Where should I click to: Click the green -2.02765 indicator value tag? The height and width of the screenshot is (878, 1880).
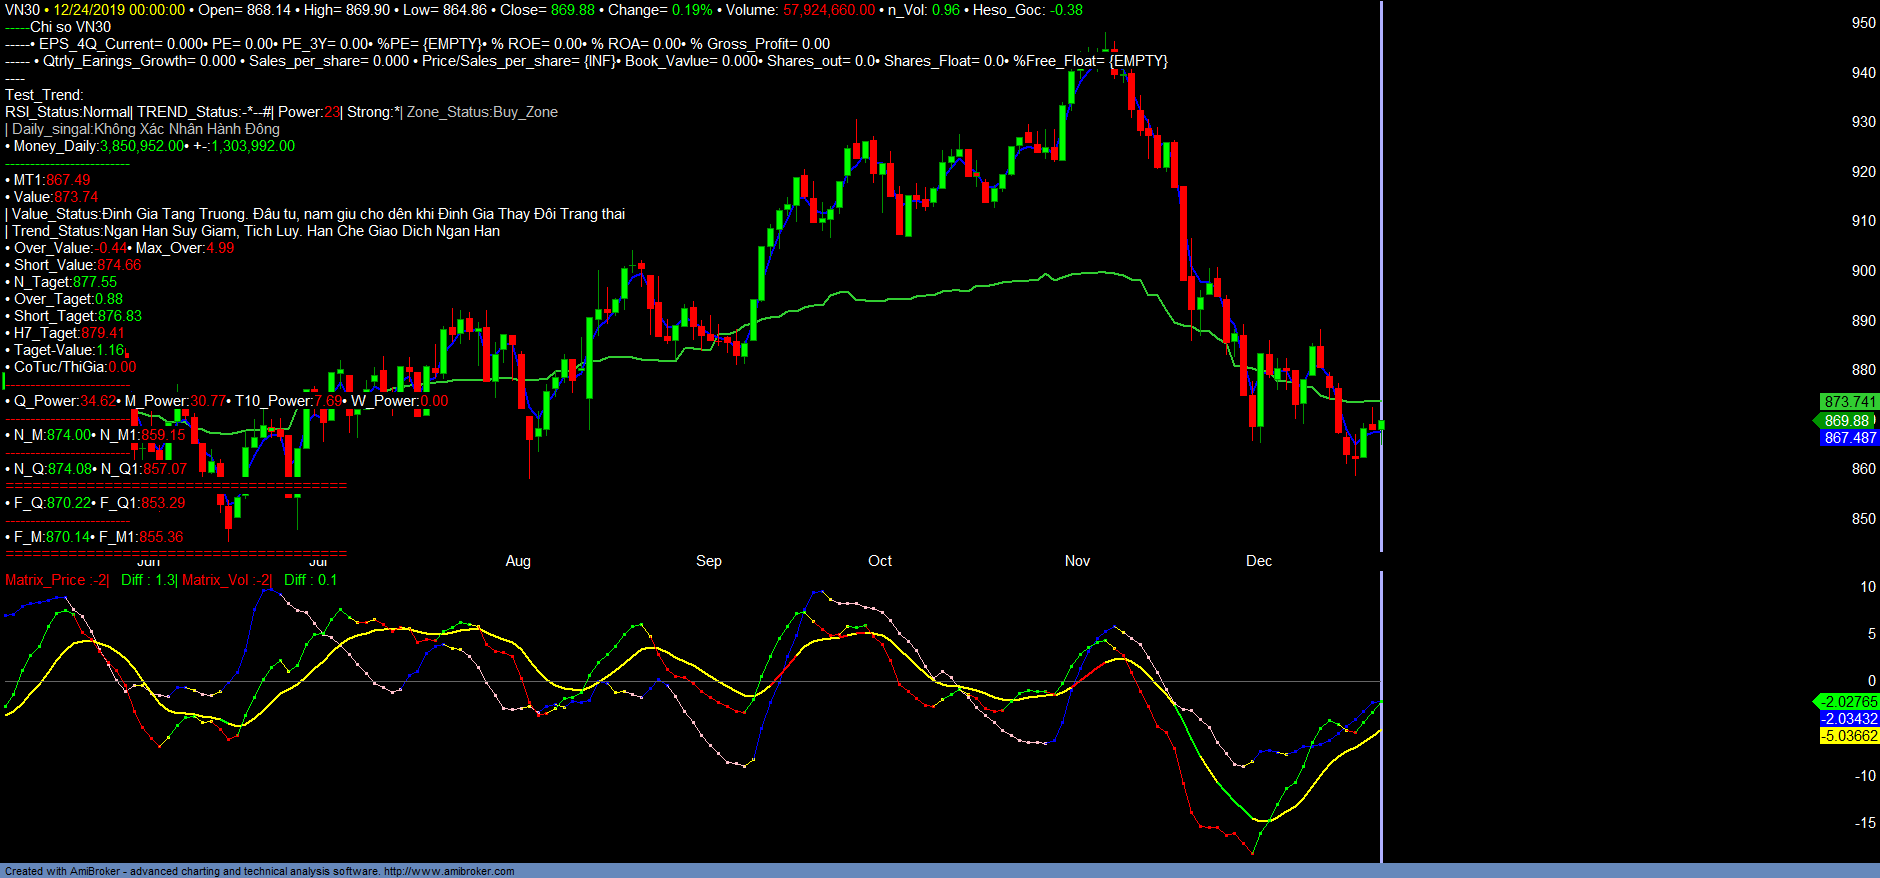tap(1849, 702)
